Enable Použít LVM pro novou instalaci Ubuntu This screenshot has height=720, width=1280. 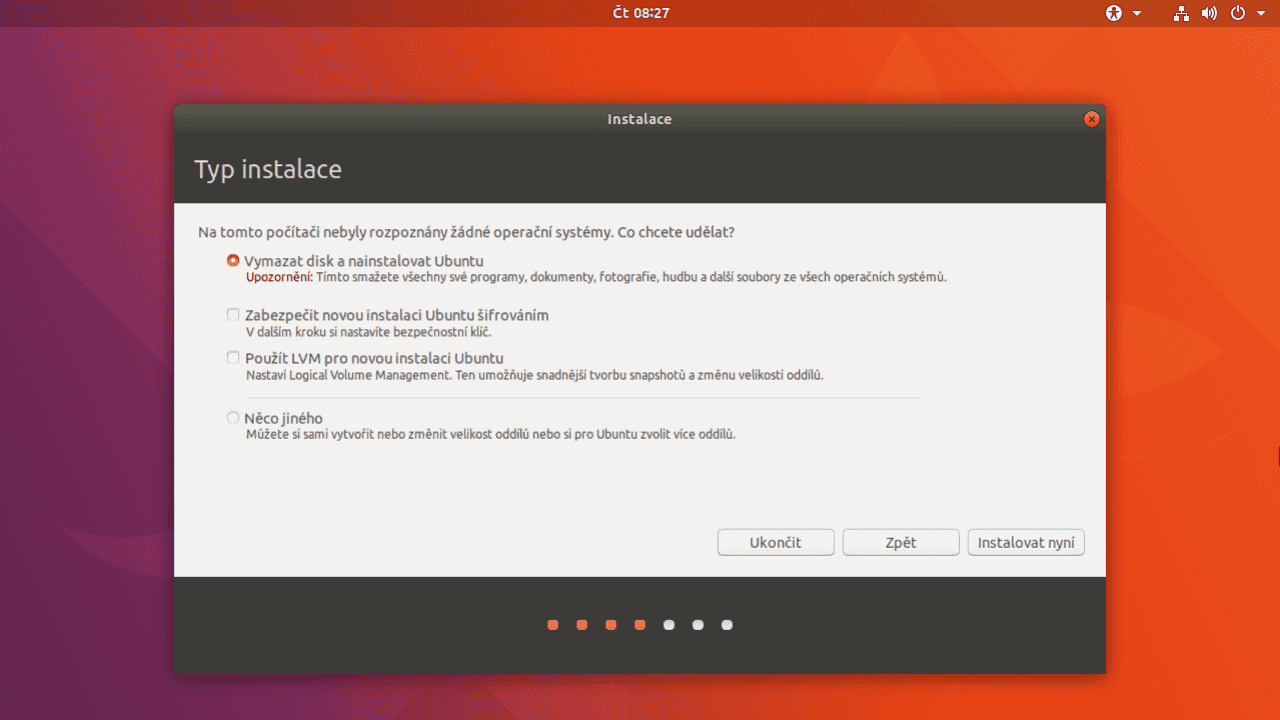232,357
